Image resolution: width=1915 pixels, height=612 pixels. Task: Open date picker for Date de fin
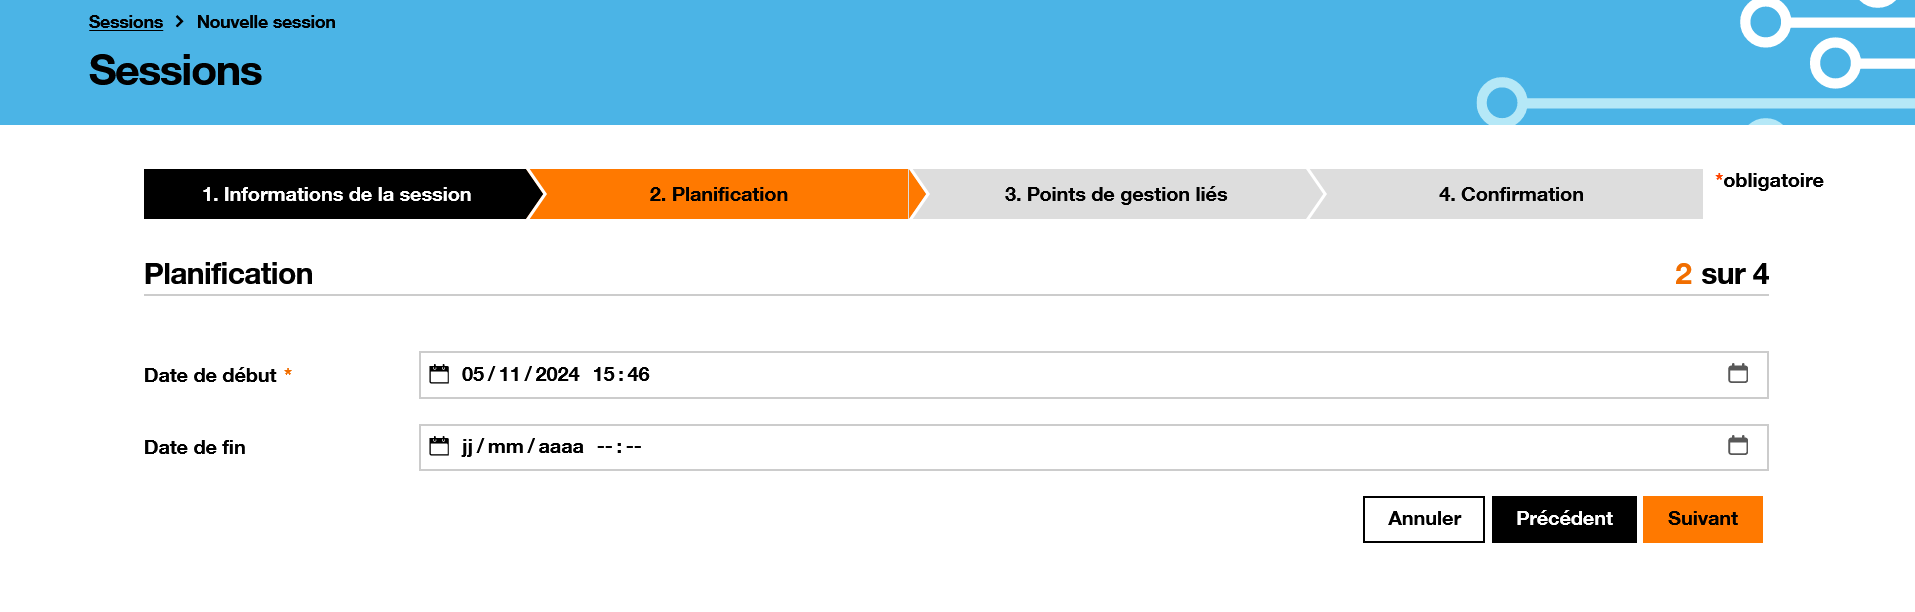pos(1737,445)
